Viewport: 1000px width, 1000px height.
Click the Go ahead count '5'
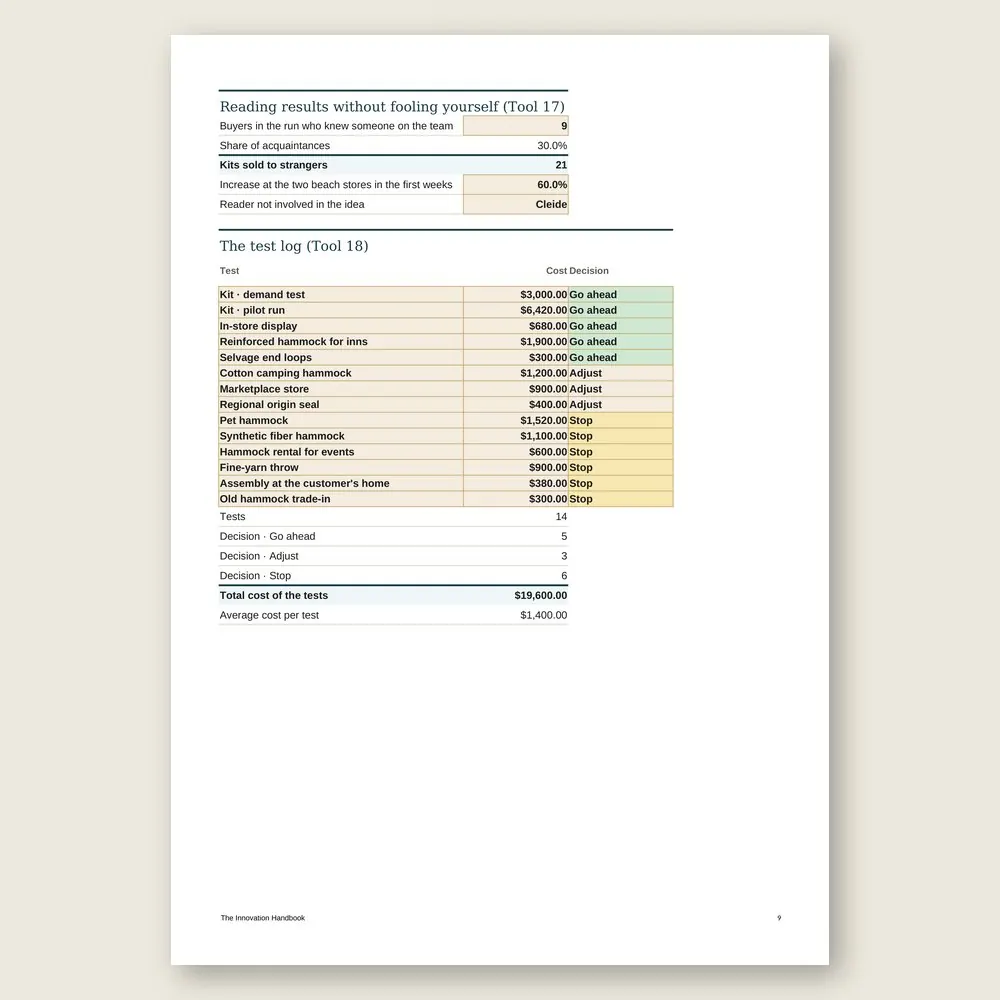(x=564, y=536)
